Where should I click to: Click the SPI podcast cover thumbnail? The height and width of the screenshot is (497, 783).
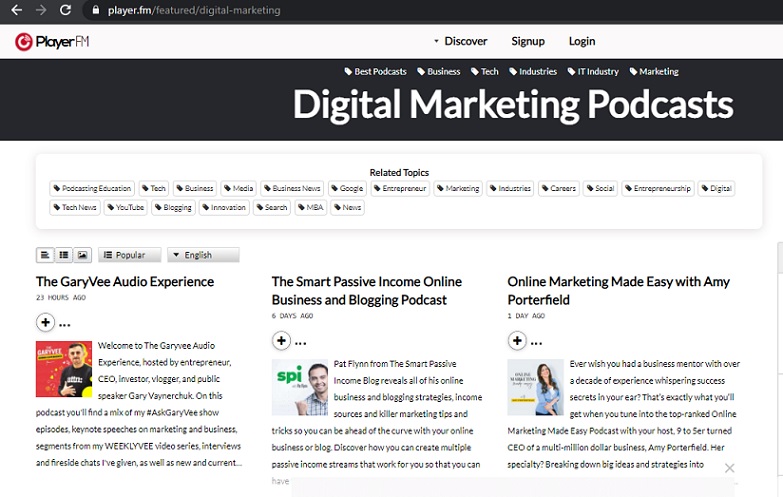300,388
